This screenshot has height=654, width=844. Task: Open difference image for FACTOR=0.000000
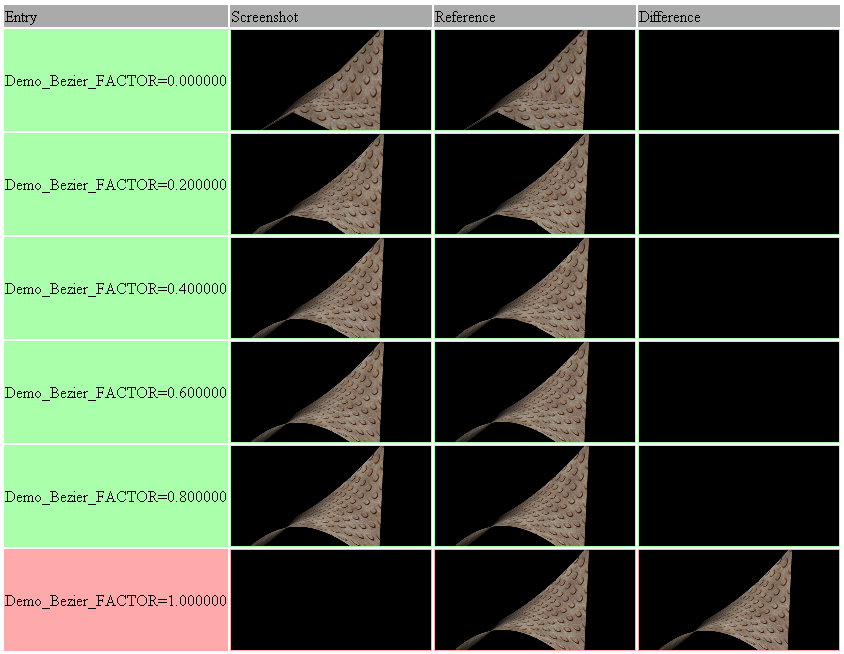pyautogui.click(x=738, y=80)
